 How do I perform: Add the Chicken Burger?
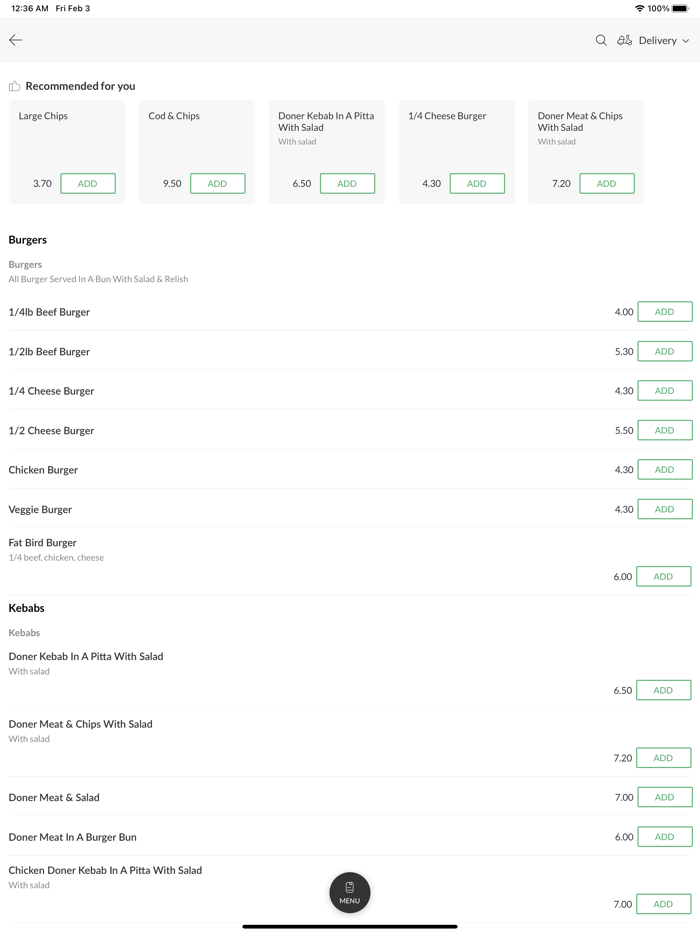(x=664, y=470)
